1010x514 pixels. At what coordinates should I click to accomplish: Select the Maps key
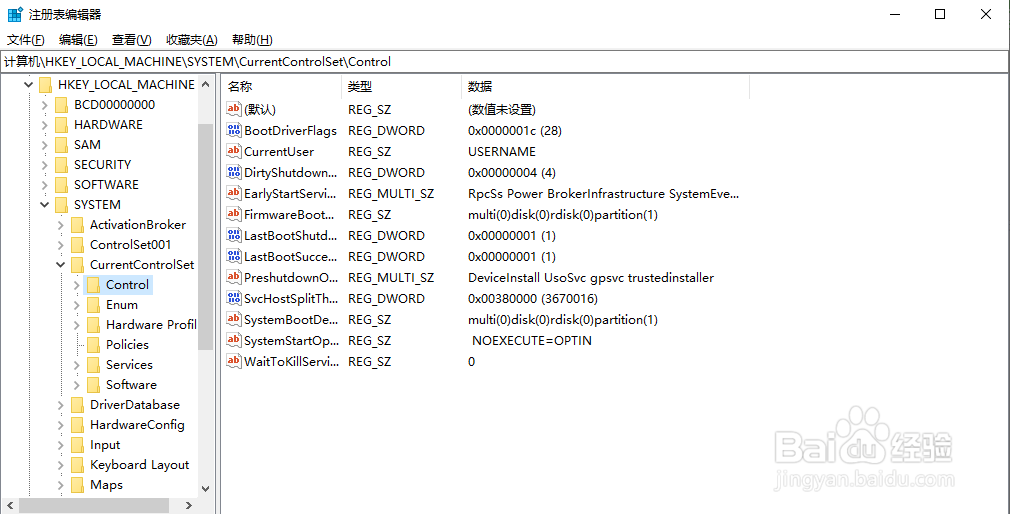tap(106, 484)
